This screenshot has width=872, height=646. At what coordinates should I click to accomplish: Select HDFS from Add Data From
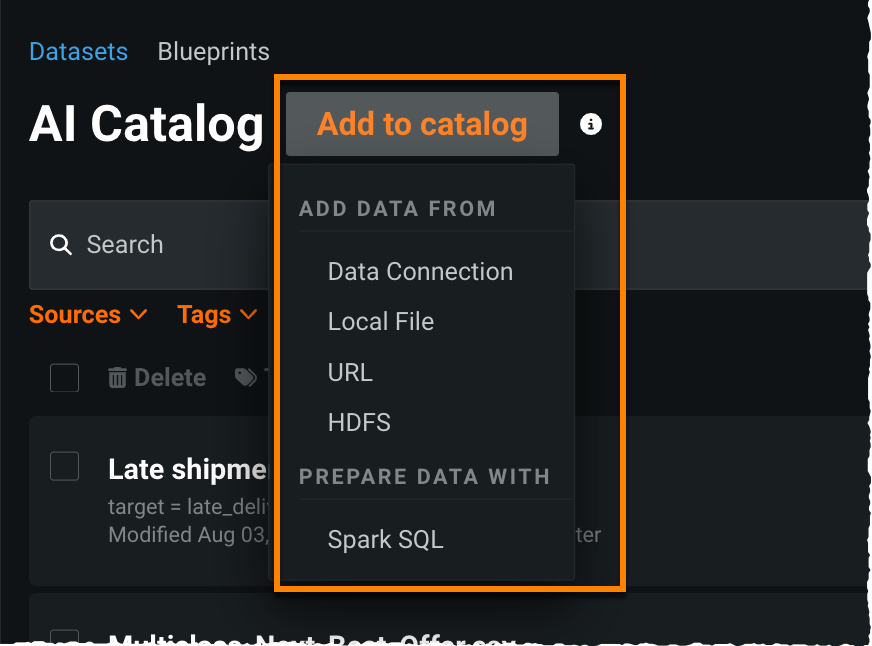pos(359,423)
